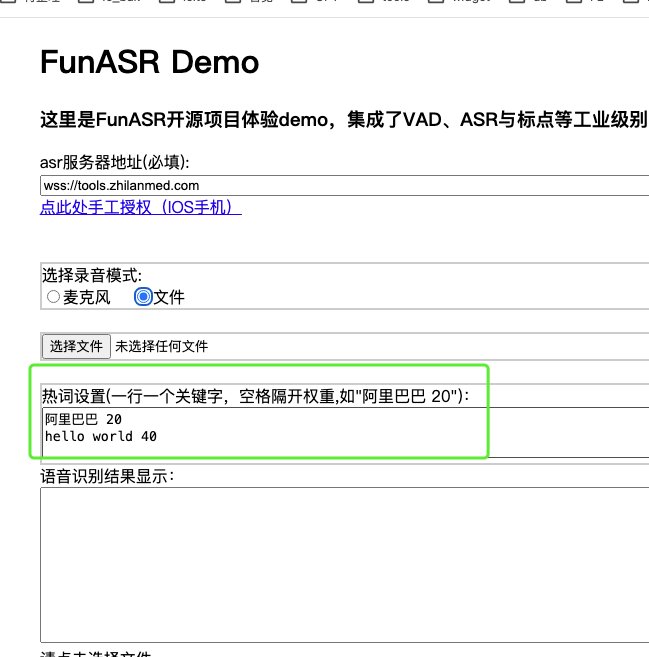Click the FunASR Demo heading
This screenshot has width=649, height=657.
point(150,62)
